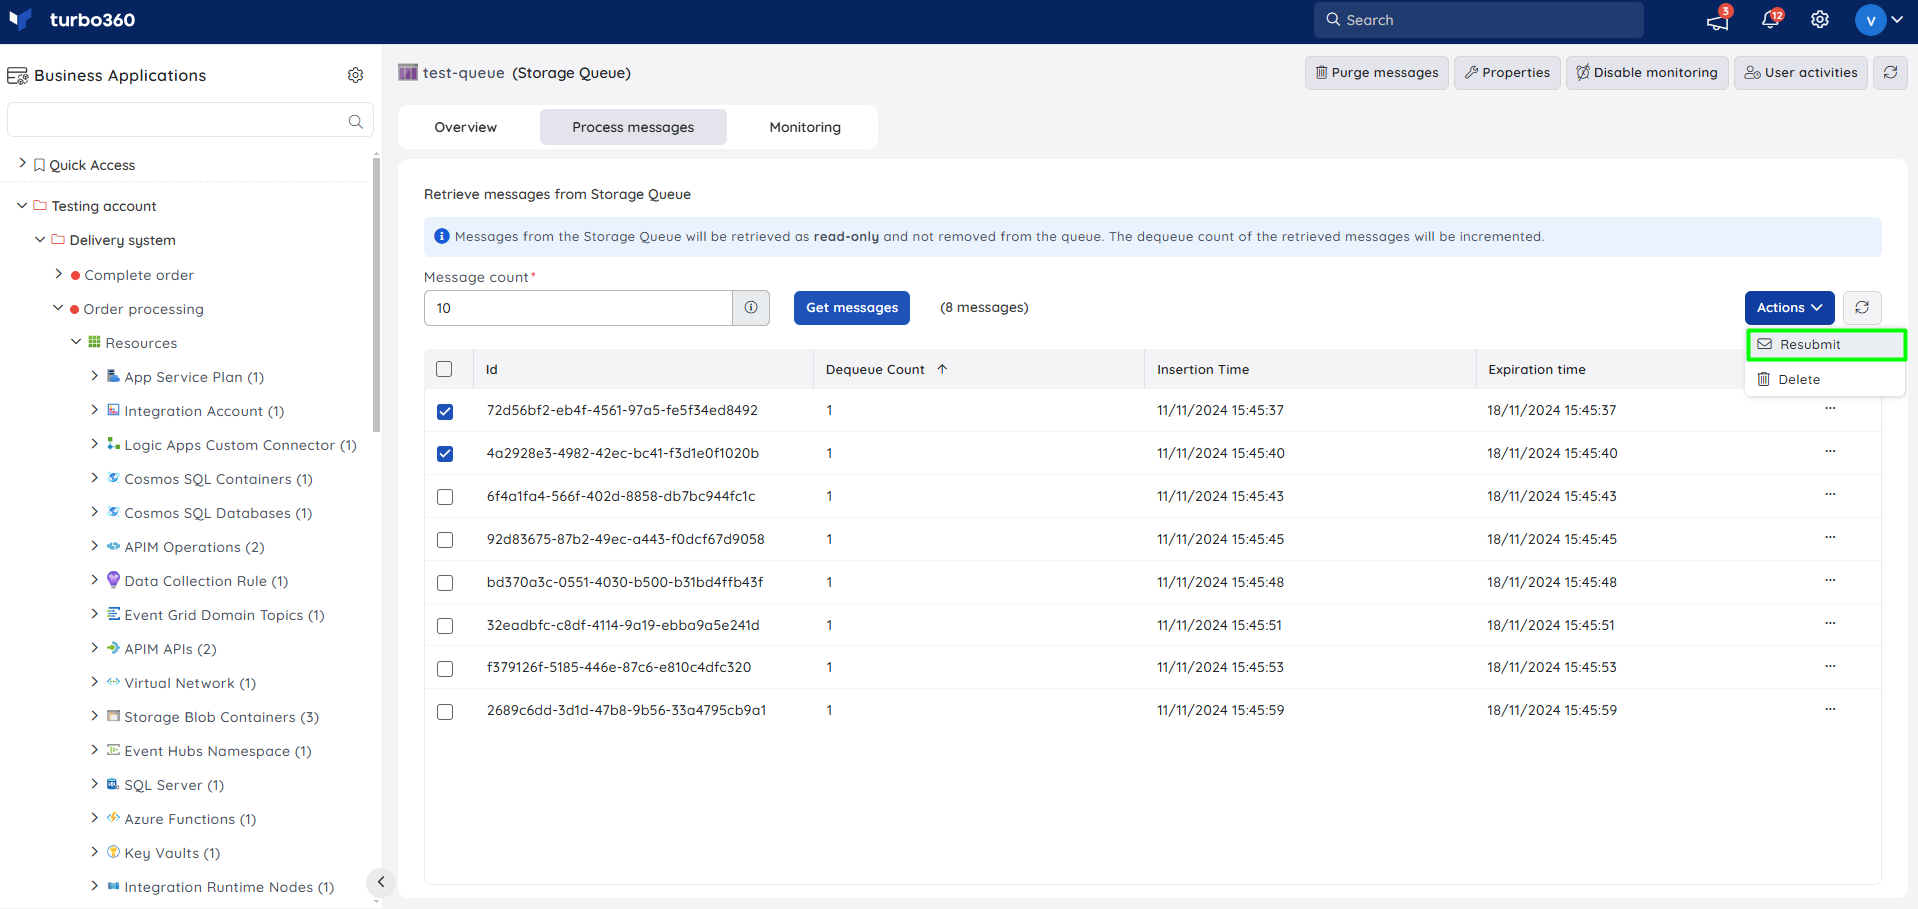Click the sidebar search magnifier icon
The width and height of the screenshot is (1918, 909).
click(355, 121)
